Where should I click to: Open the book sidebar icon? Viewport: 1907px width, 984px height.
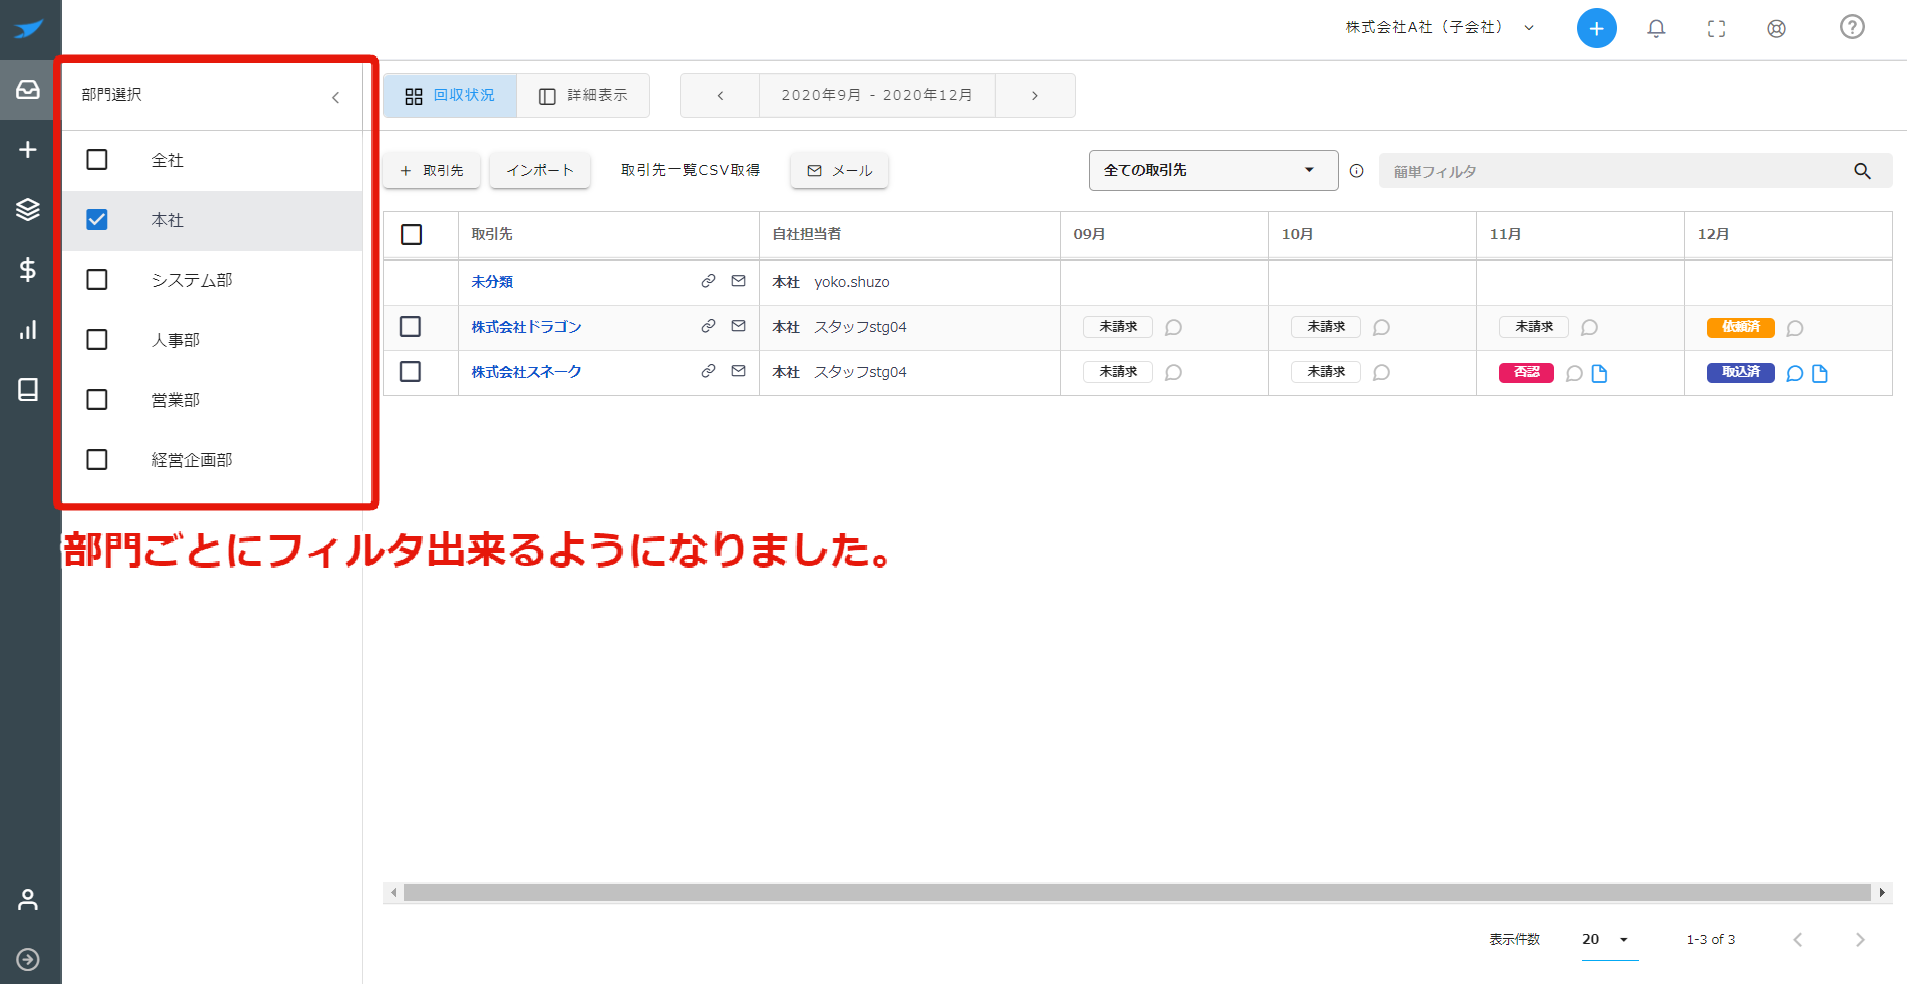tap(28, 389)
